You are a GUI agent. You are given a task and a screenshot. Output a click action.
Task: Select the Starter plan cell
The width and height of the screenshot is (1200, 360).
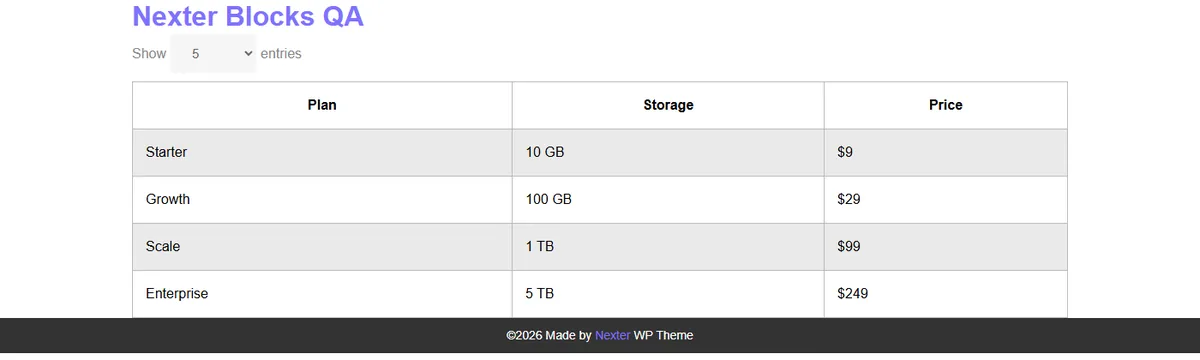click(322, 153)
